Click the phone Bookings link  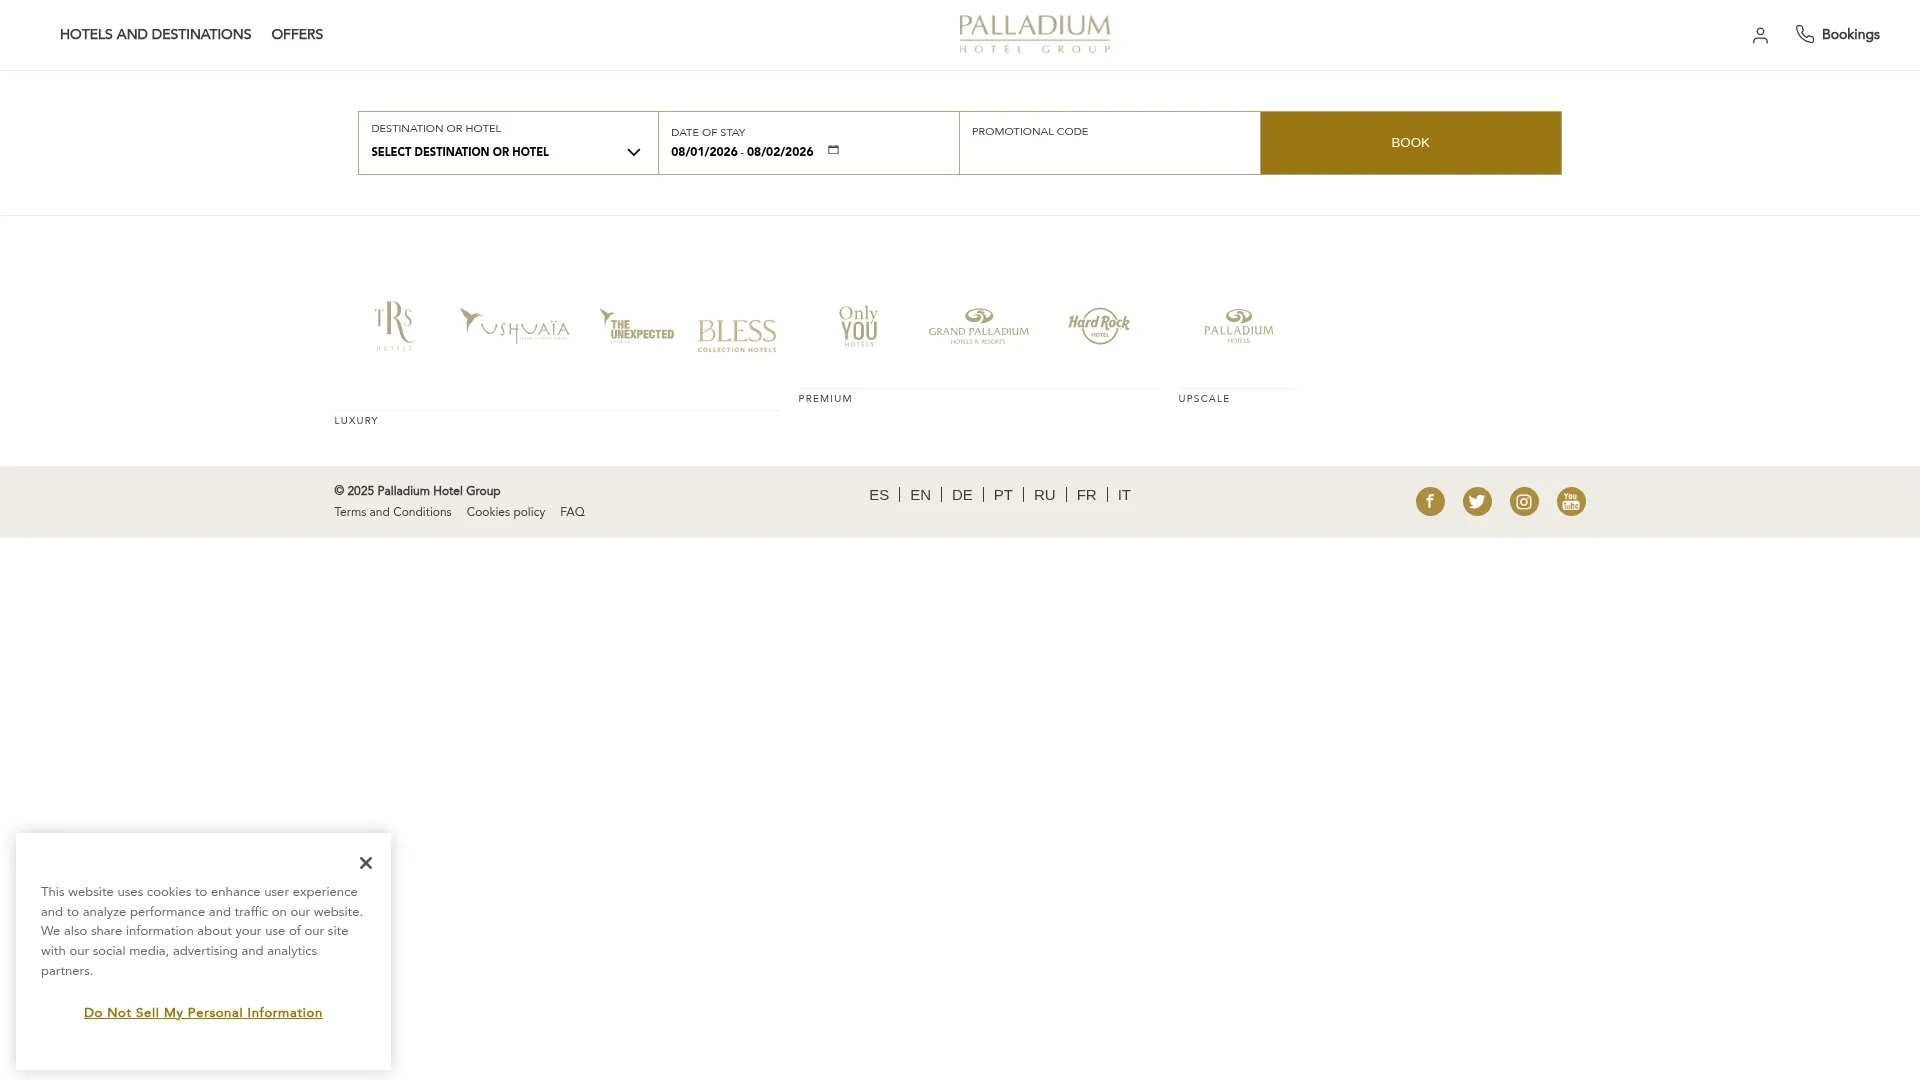click(x=1837, y=34)
